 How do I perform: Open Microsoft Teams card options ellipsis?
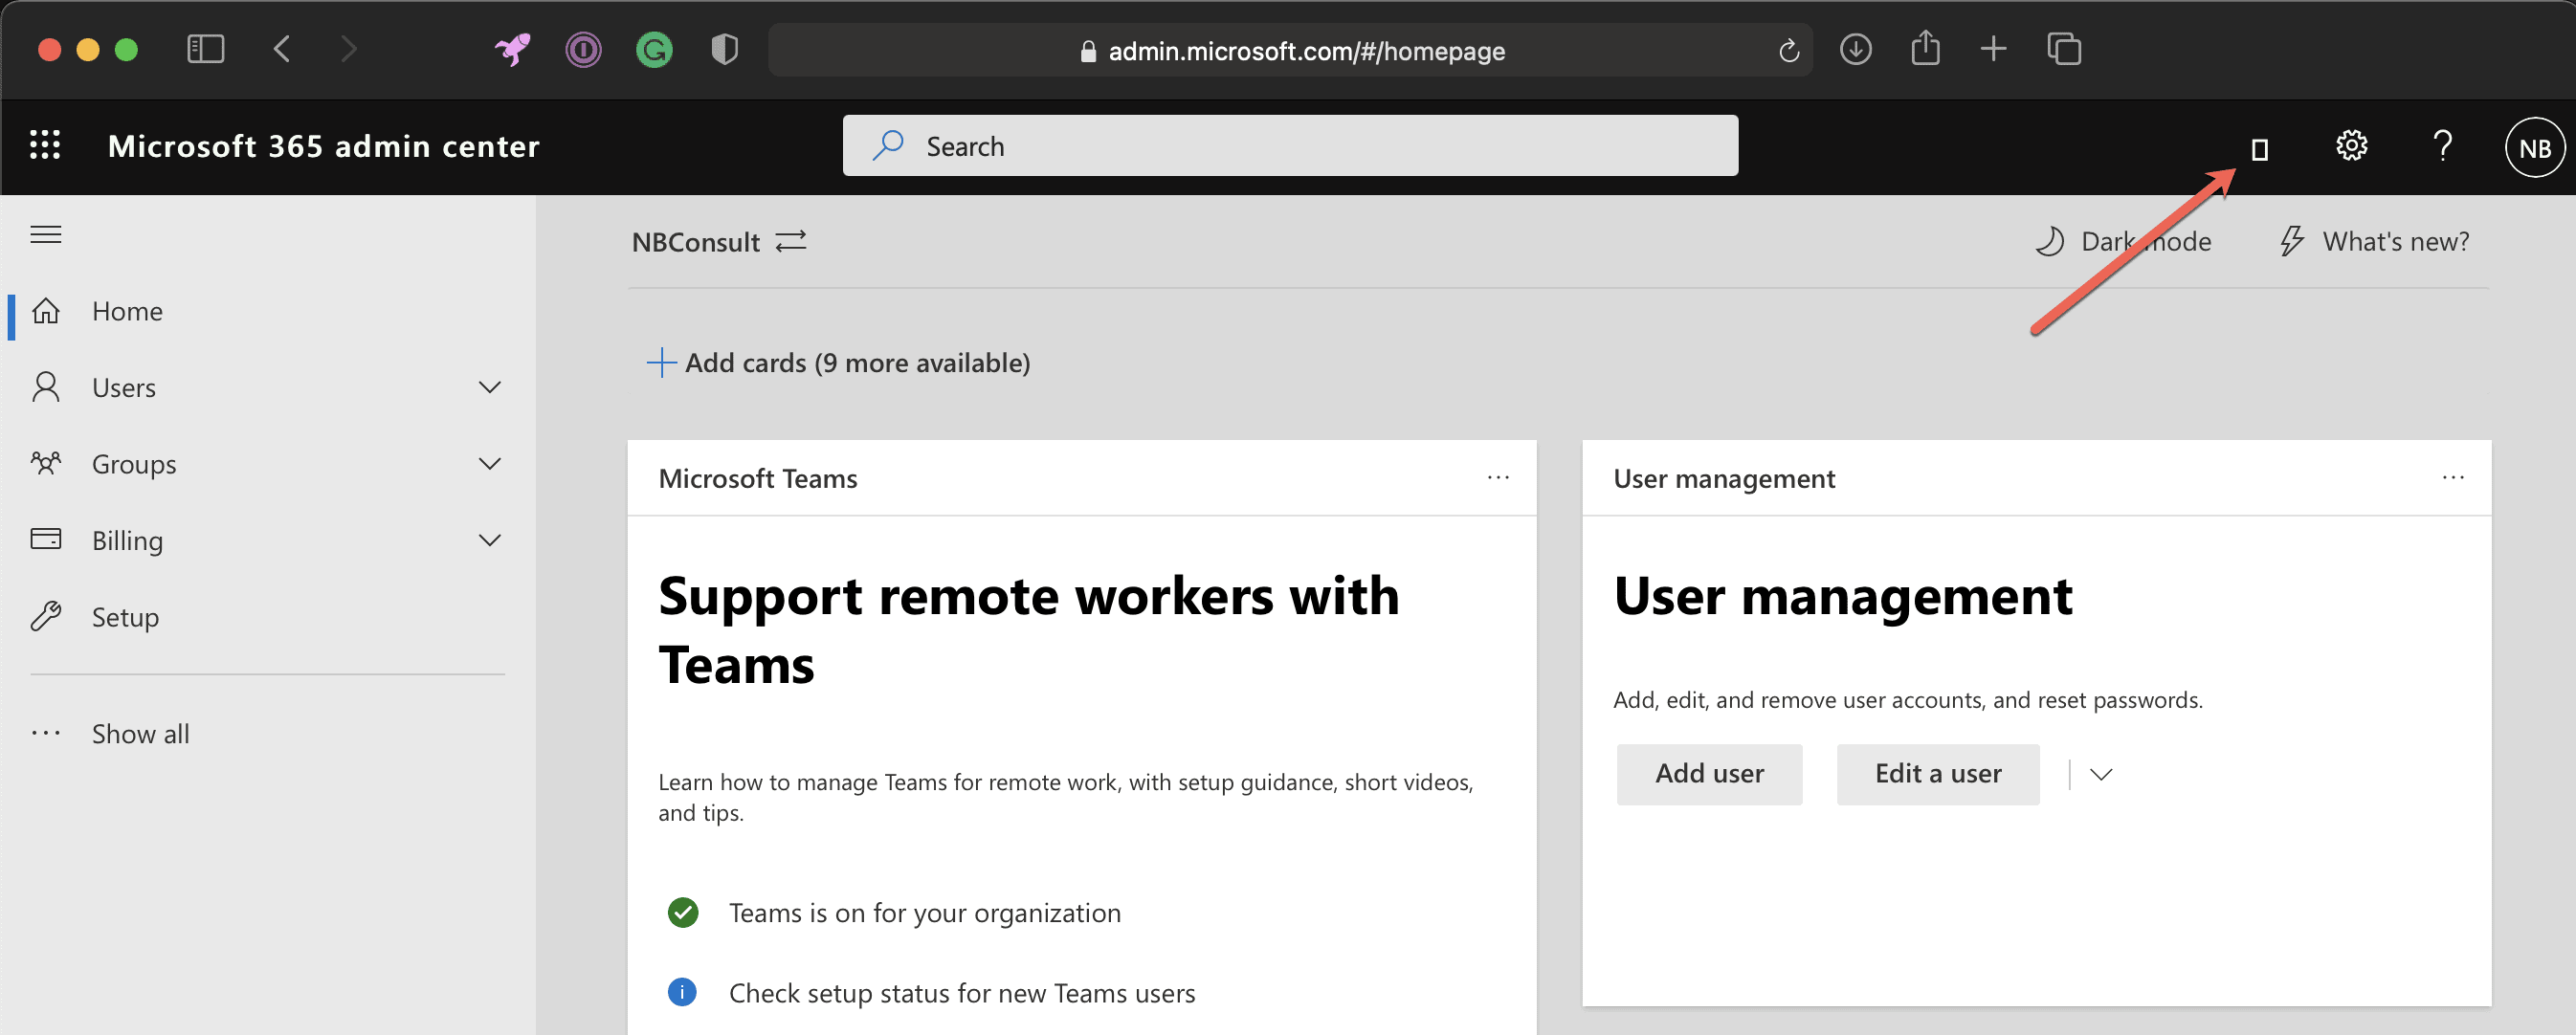click(1498, 478)
